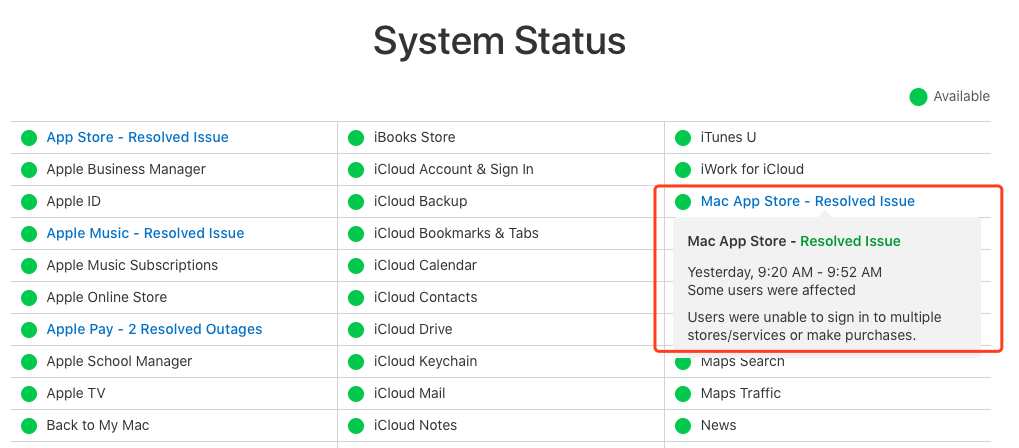
Task: Click the System Status heading
Action: coord(499,40)
